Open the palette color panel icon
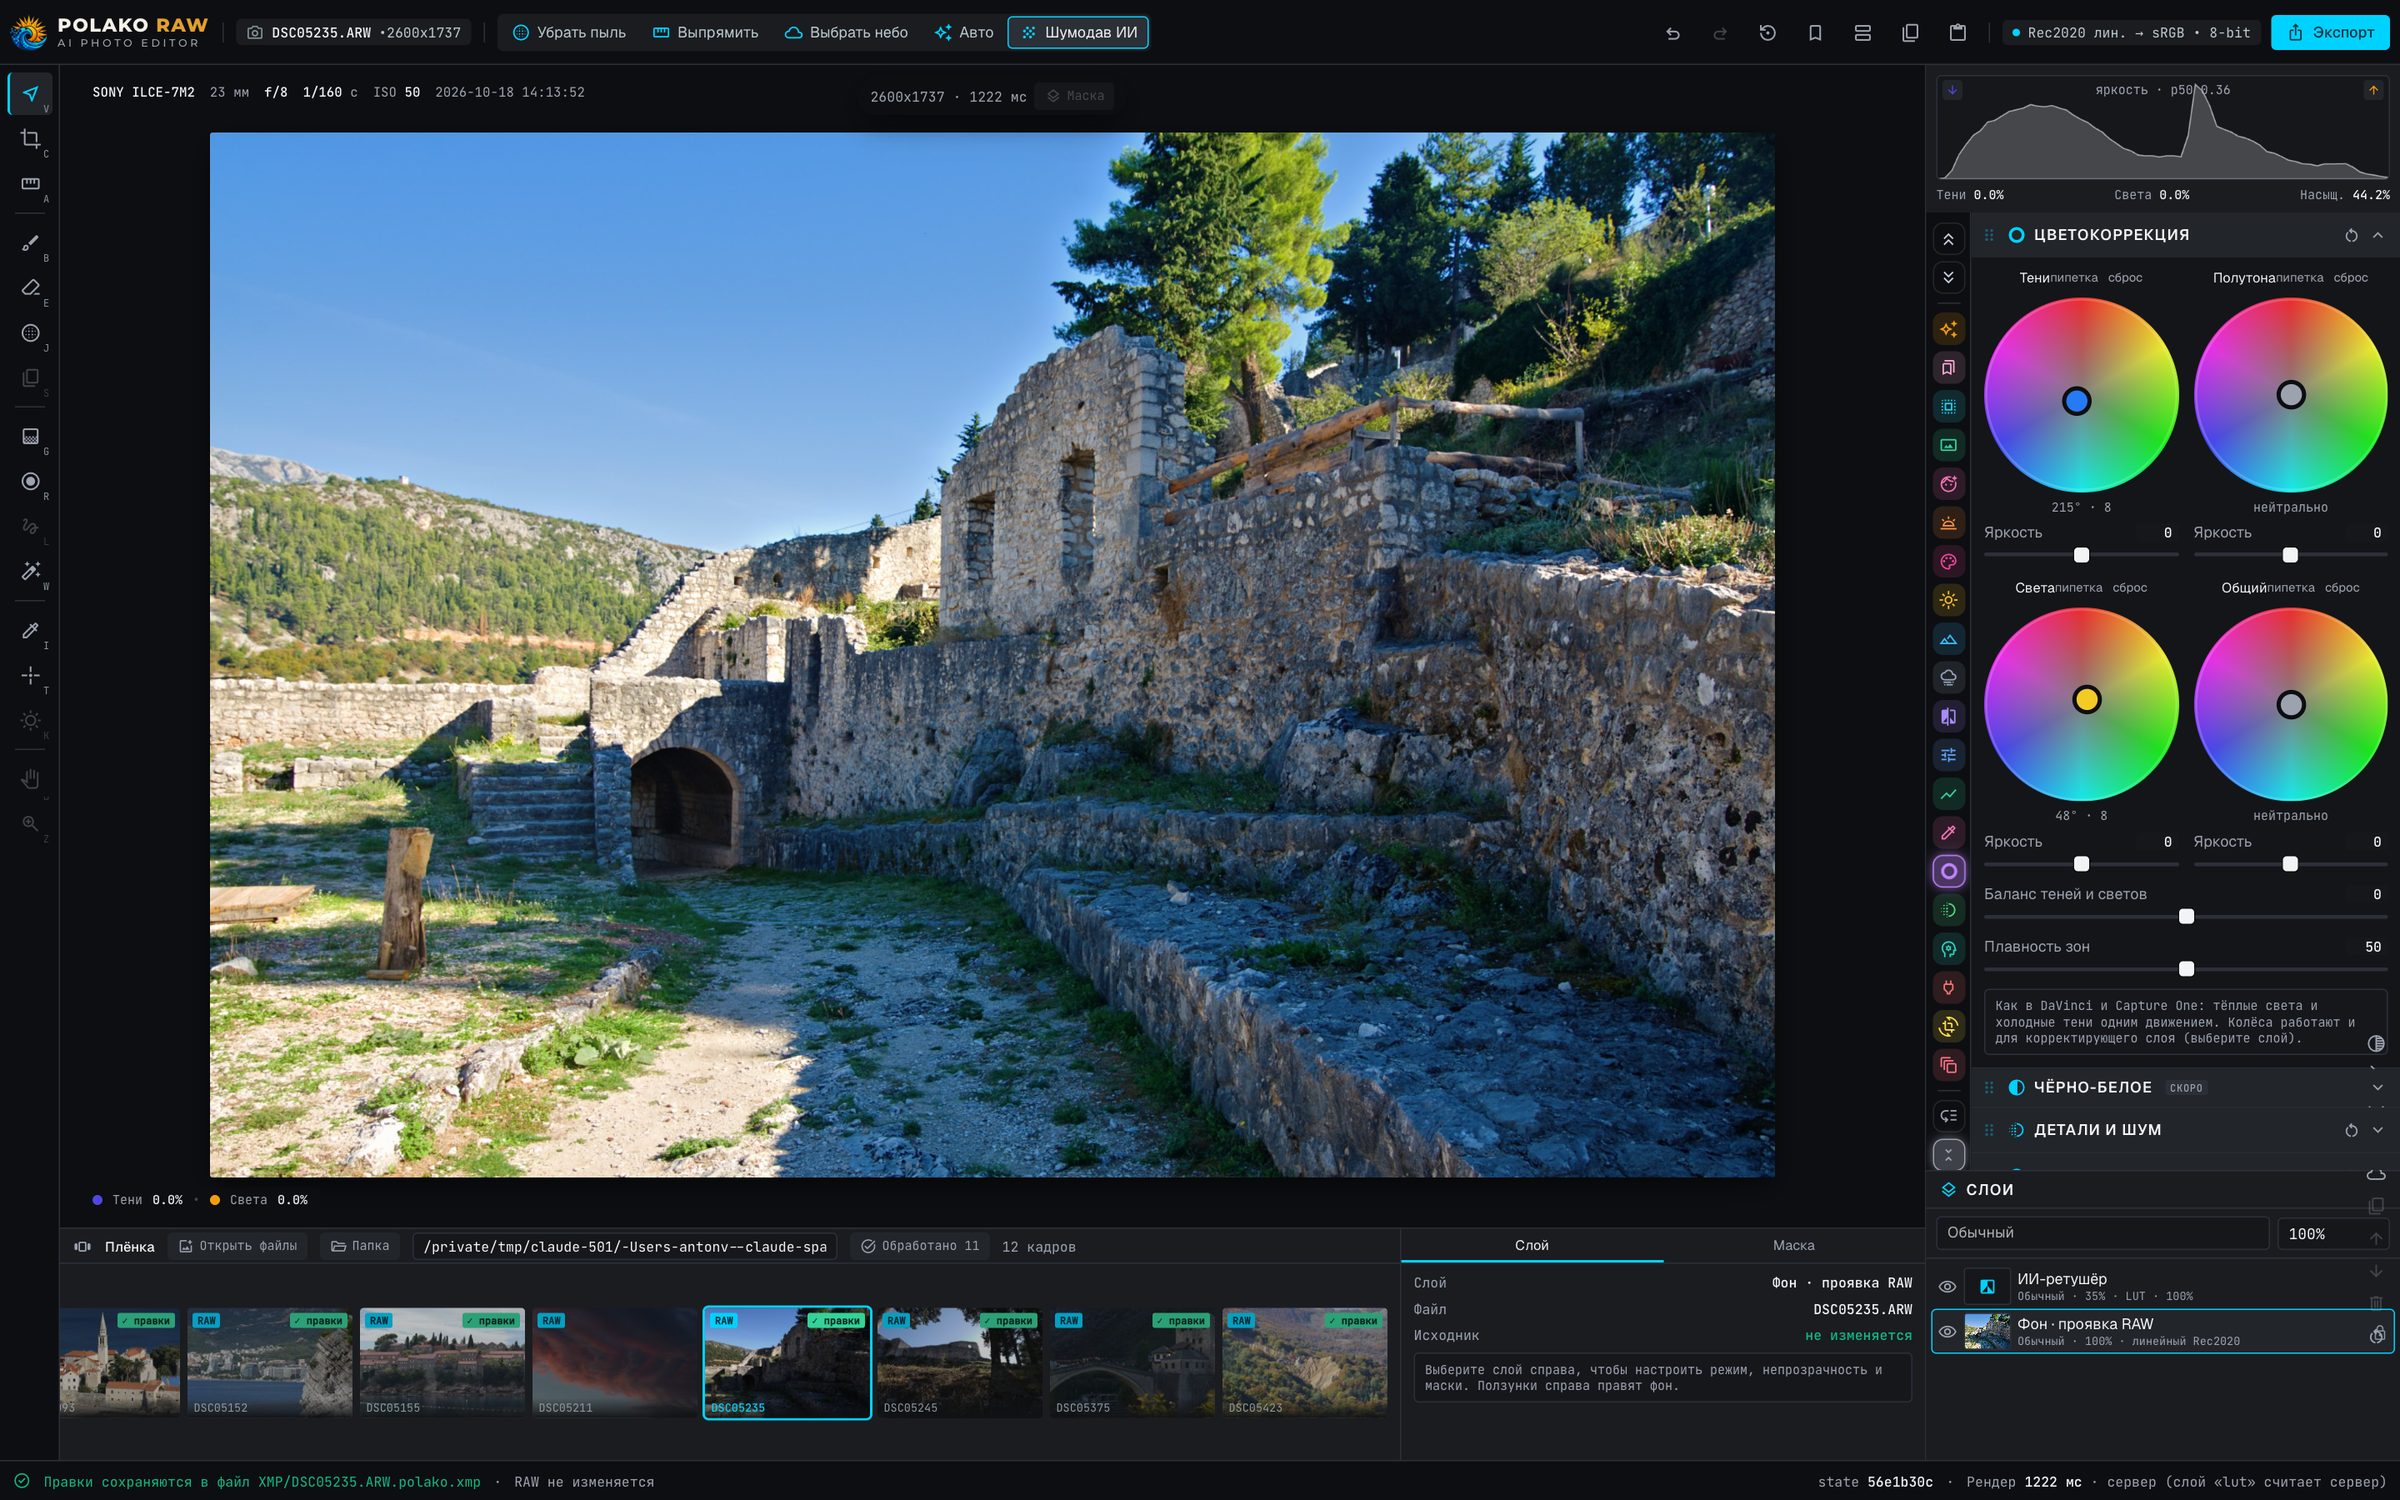2400x1500 pixels. pyautogui.click(x=1949, y=562)
